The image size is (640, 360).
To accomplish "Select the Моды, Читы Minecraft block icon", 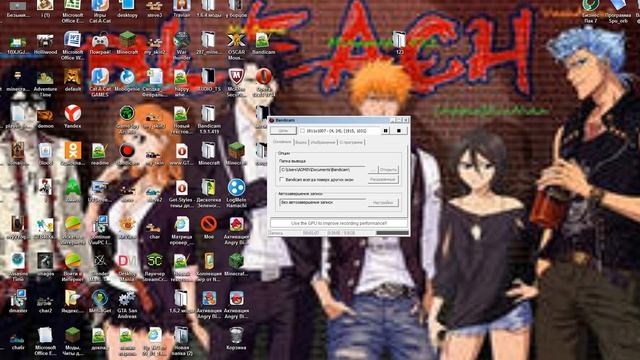I will point(73,341).
